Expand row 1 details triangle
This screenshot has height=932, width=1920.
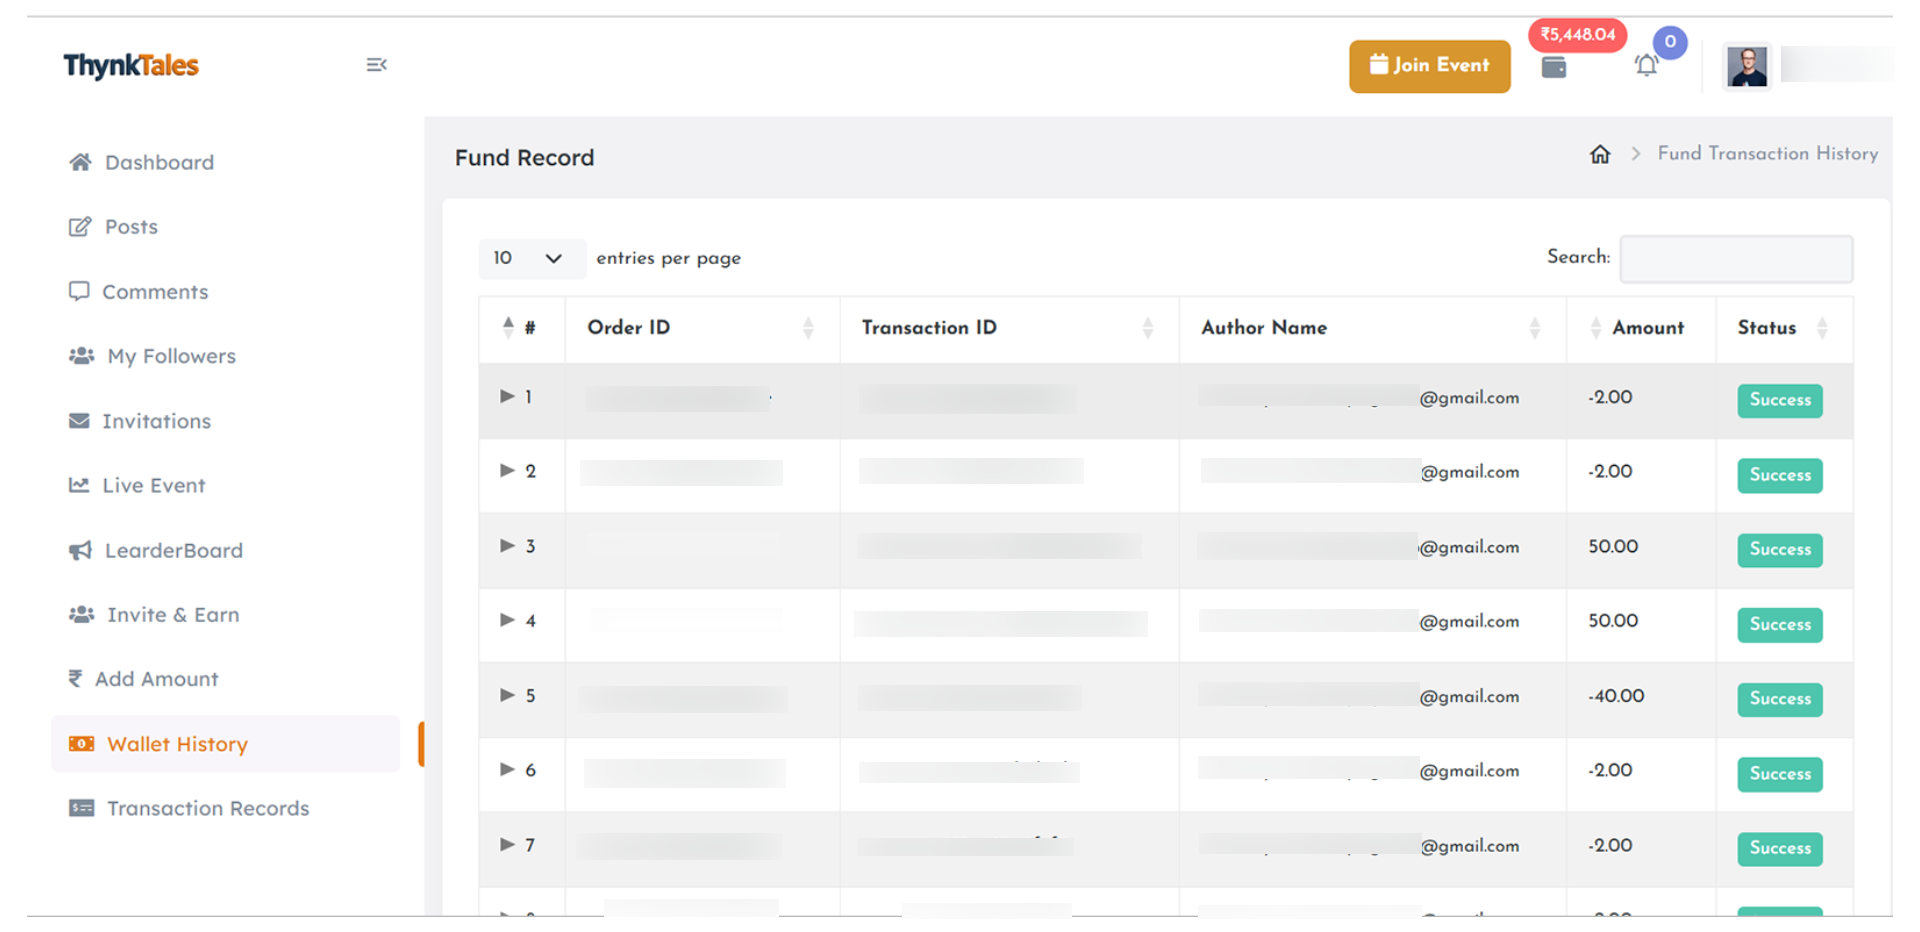(507, 397)
